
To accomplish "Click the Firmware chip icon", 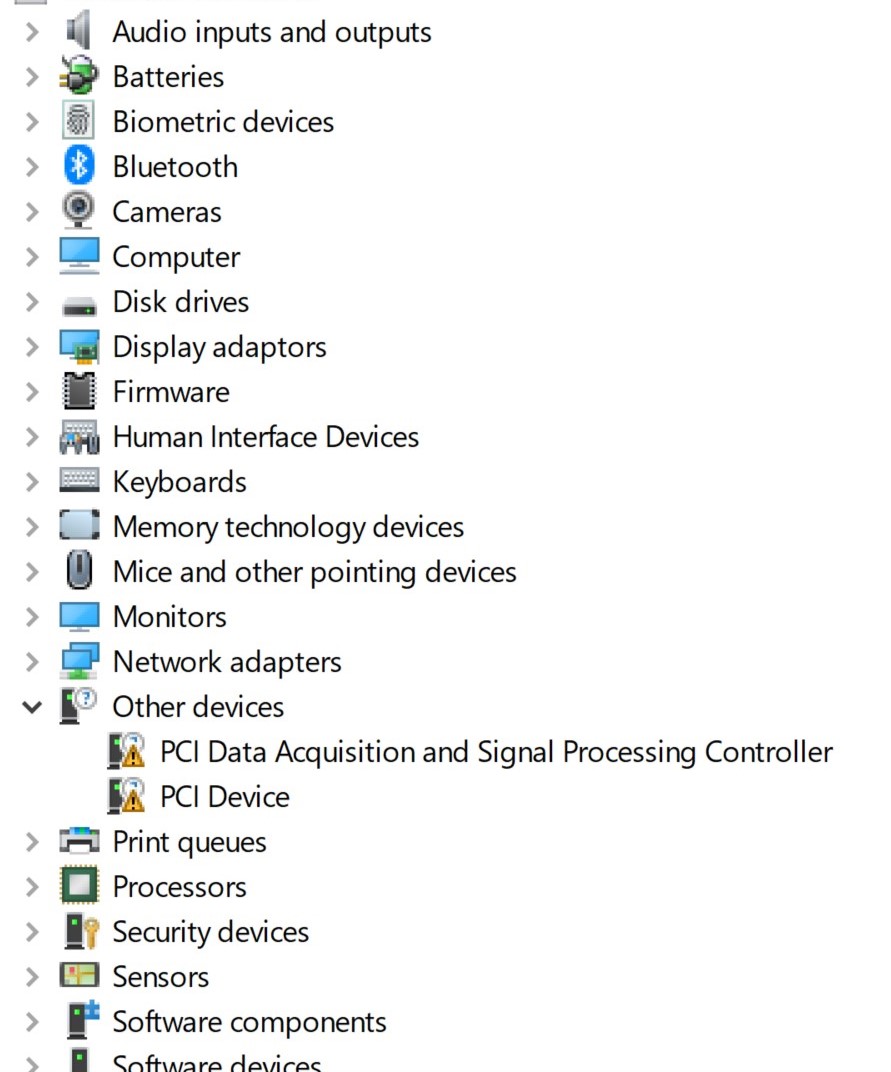I will click(79, 391).
